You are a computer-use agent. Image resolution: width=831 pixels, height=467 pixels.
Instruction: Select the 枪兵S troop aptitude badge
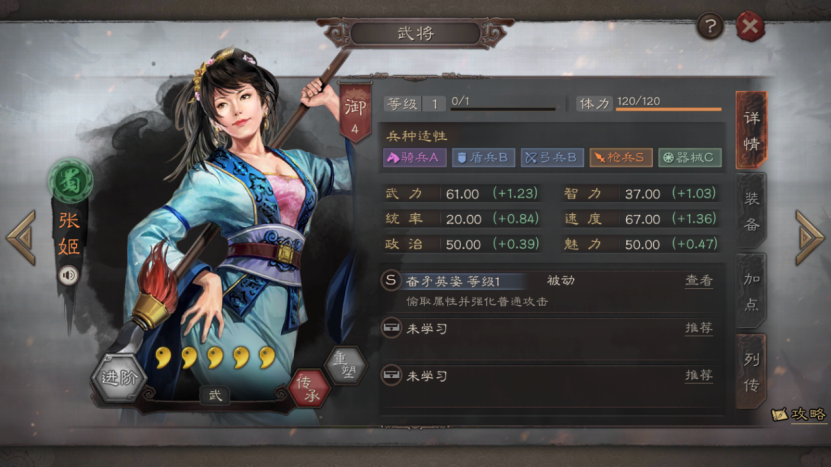[621, 157]
